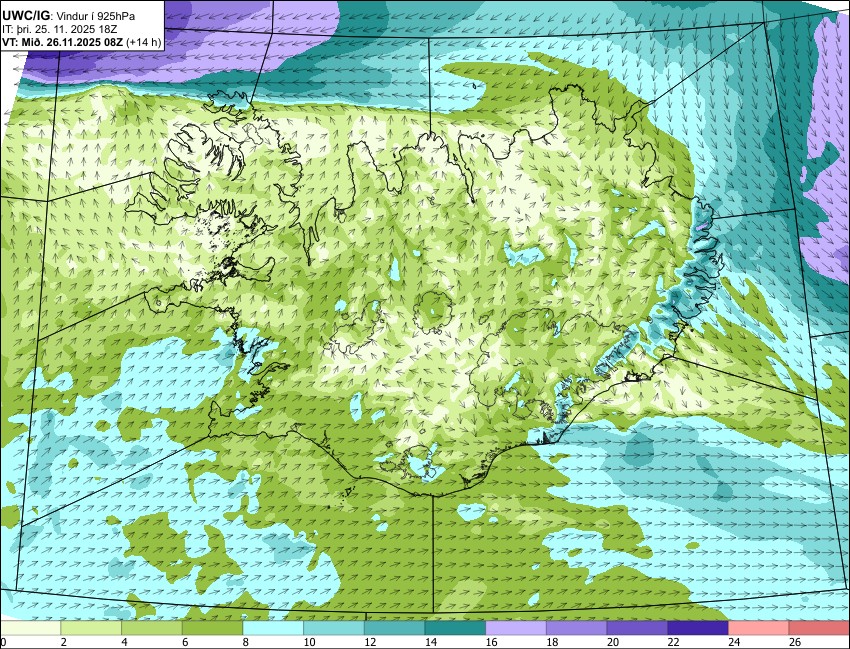Click the pale yellow 0–2 legend swatch
Viewport: 850px width, 649px height.
point(30,628)
